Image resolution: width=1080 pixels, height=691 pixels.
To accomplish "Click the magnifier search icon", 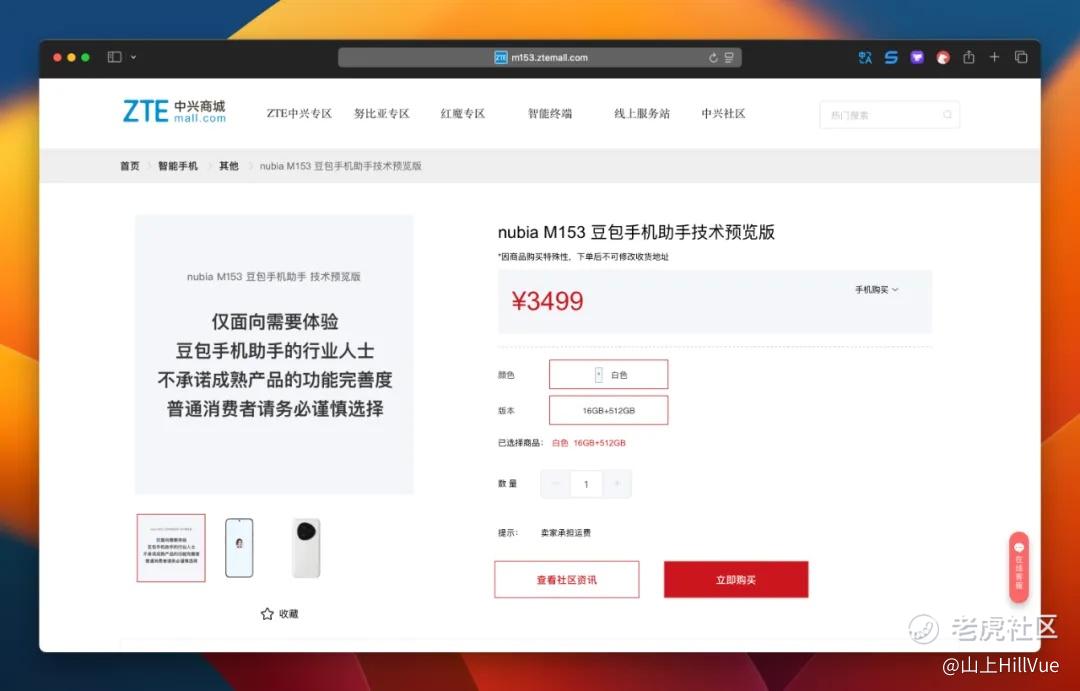I will pyautogui.click(x=947, y=115).
